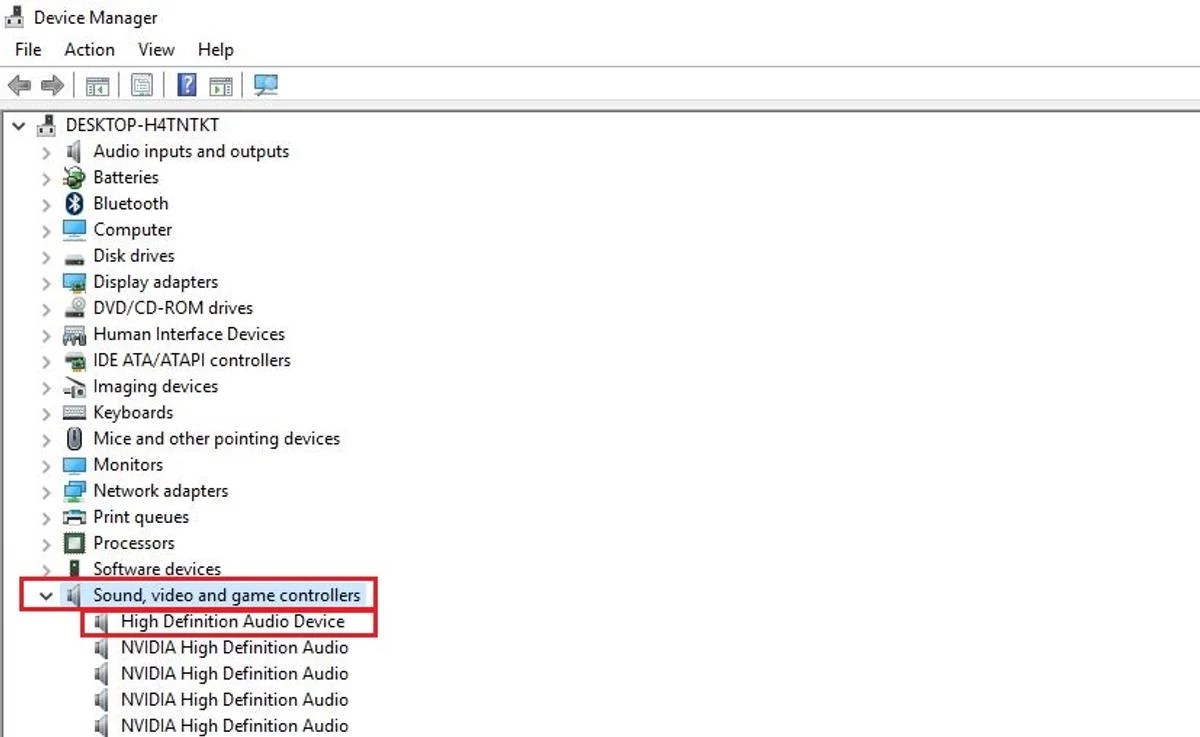Click the IDE ATA/ATAPI controllers icon
This screenshot has height=737, width=1200.
[74, 360]
